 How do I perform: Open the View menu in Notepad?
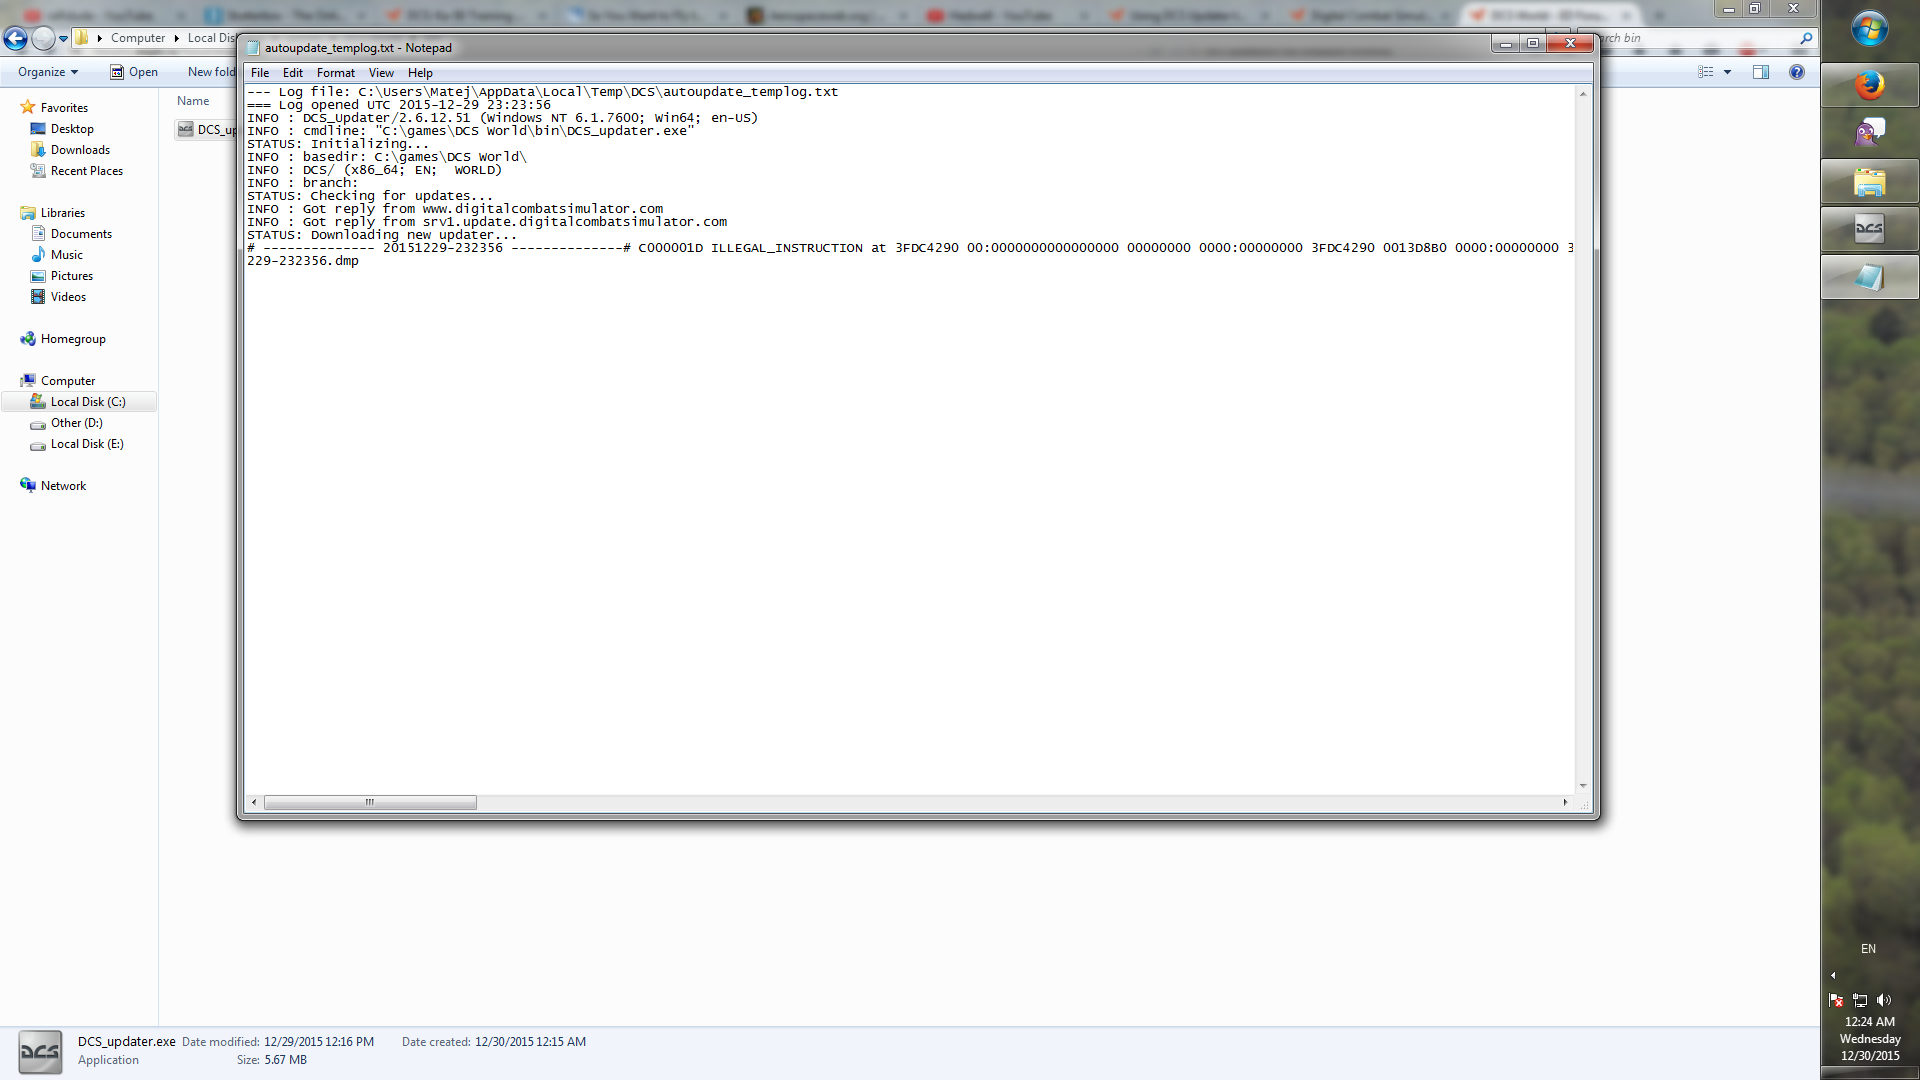click(x=381, y=73)
